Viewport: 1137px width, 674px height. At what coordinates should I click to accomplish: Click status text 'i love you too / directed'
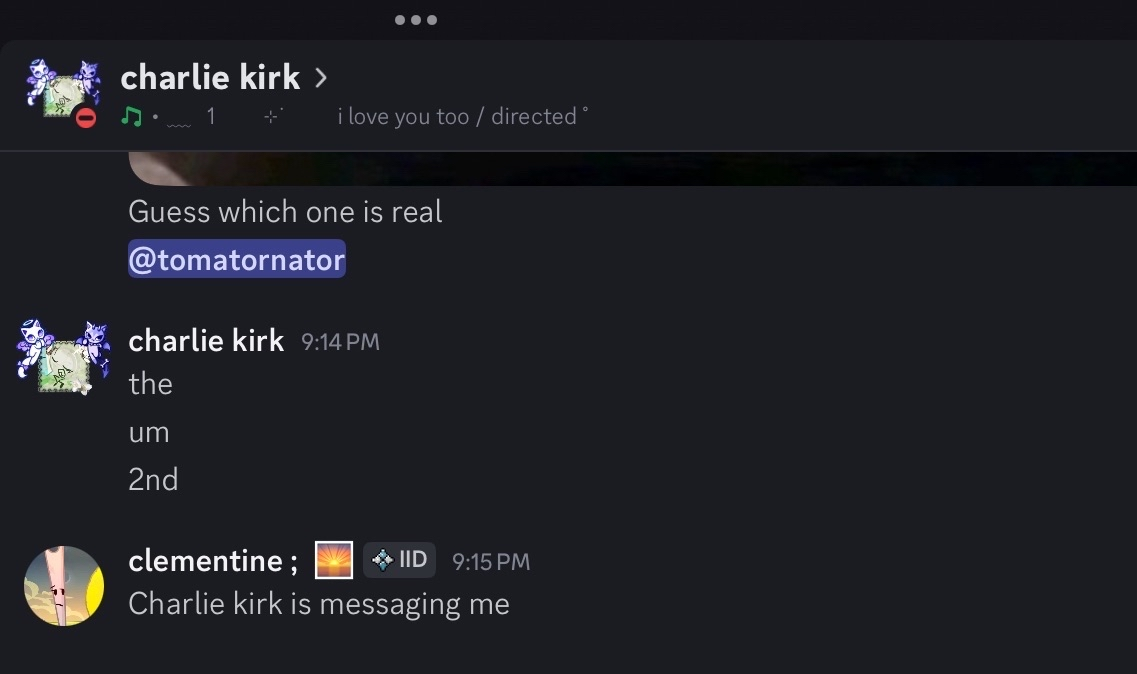point(457,117)
